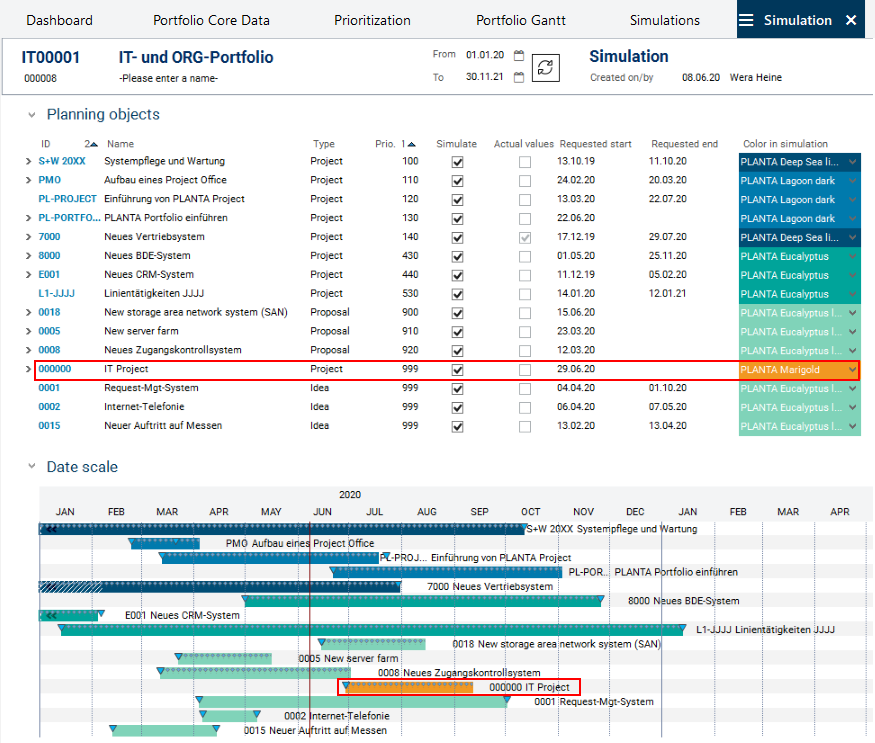Collapse the Planning objects section
The width and height of the screenshot is (875, 743).
[32, 115]
